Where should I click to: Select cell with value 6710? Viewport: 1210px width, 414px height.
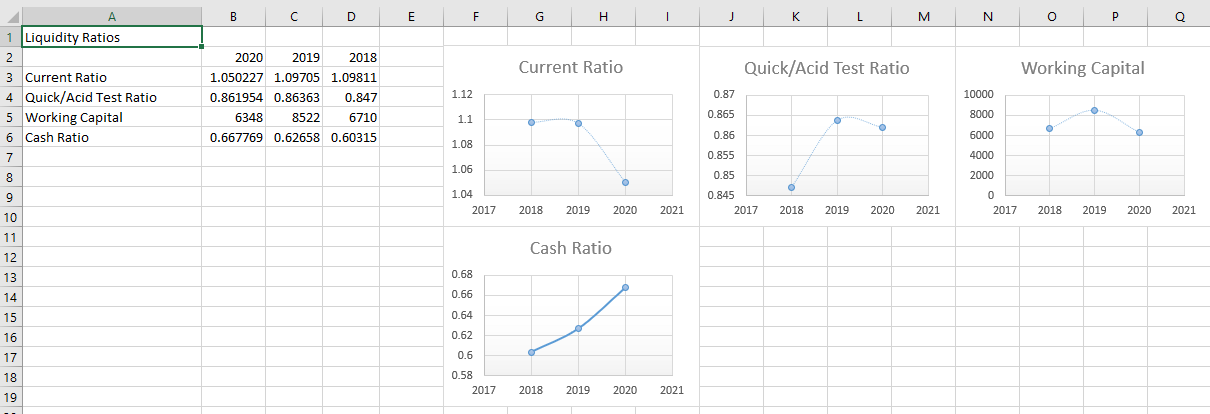351,117
